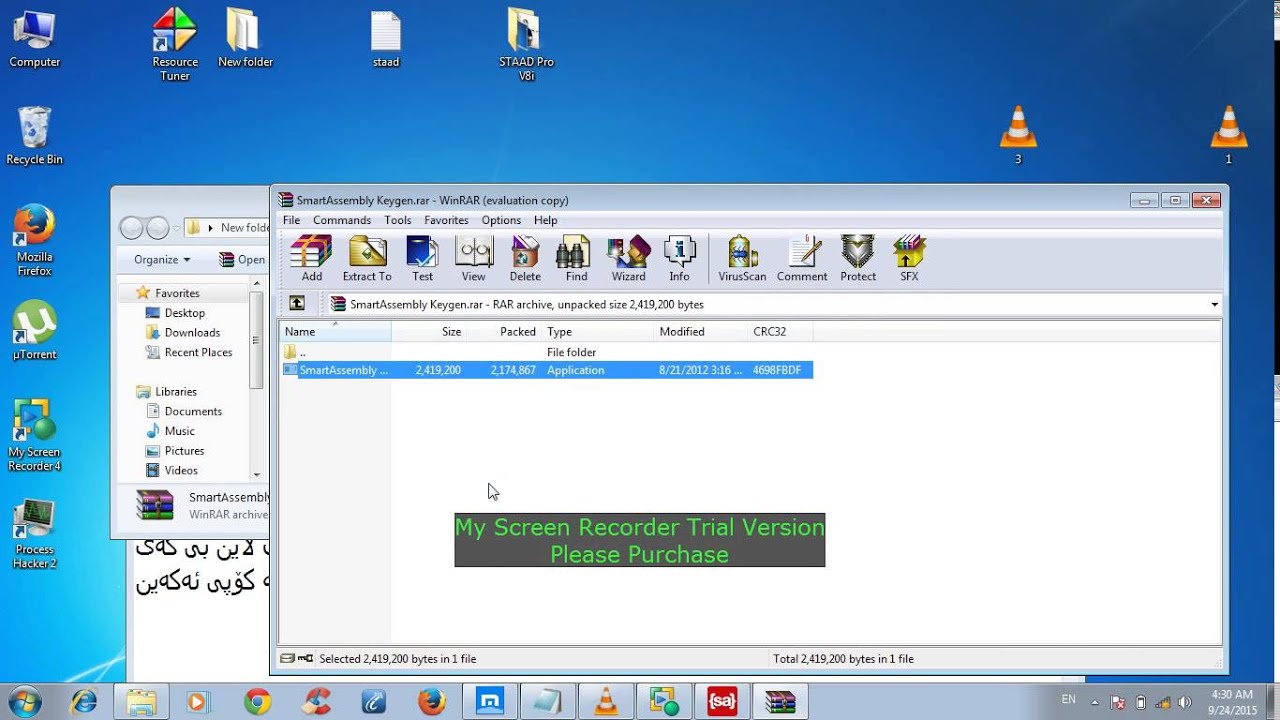Click Favorites in Explorer navigation pane
The image size is (1280, 720).
click(176, 293)
